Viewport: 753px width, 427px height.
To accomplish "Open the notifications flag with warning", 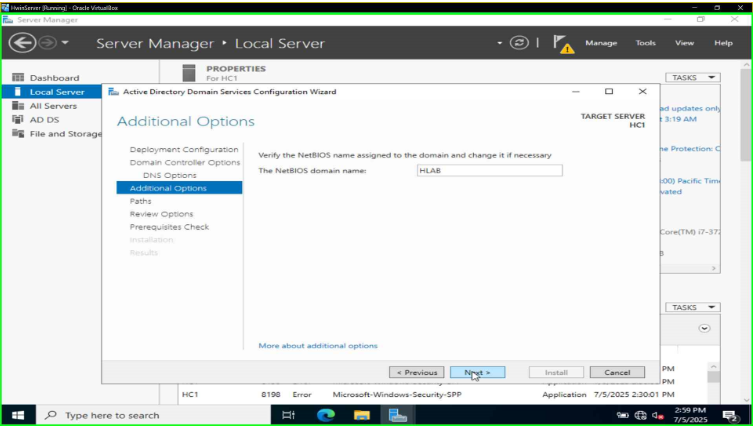I will pyautogui.click(x=563, y=44).
